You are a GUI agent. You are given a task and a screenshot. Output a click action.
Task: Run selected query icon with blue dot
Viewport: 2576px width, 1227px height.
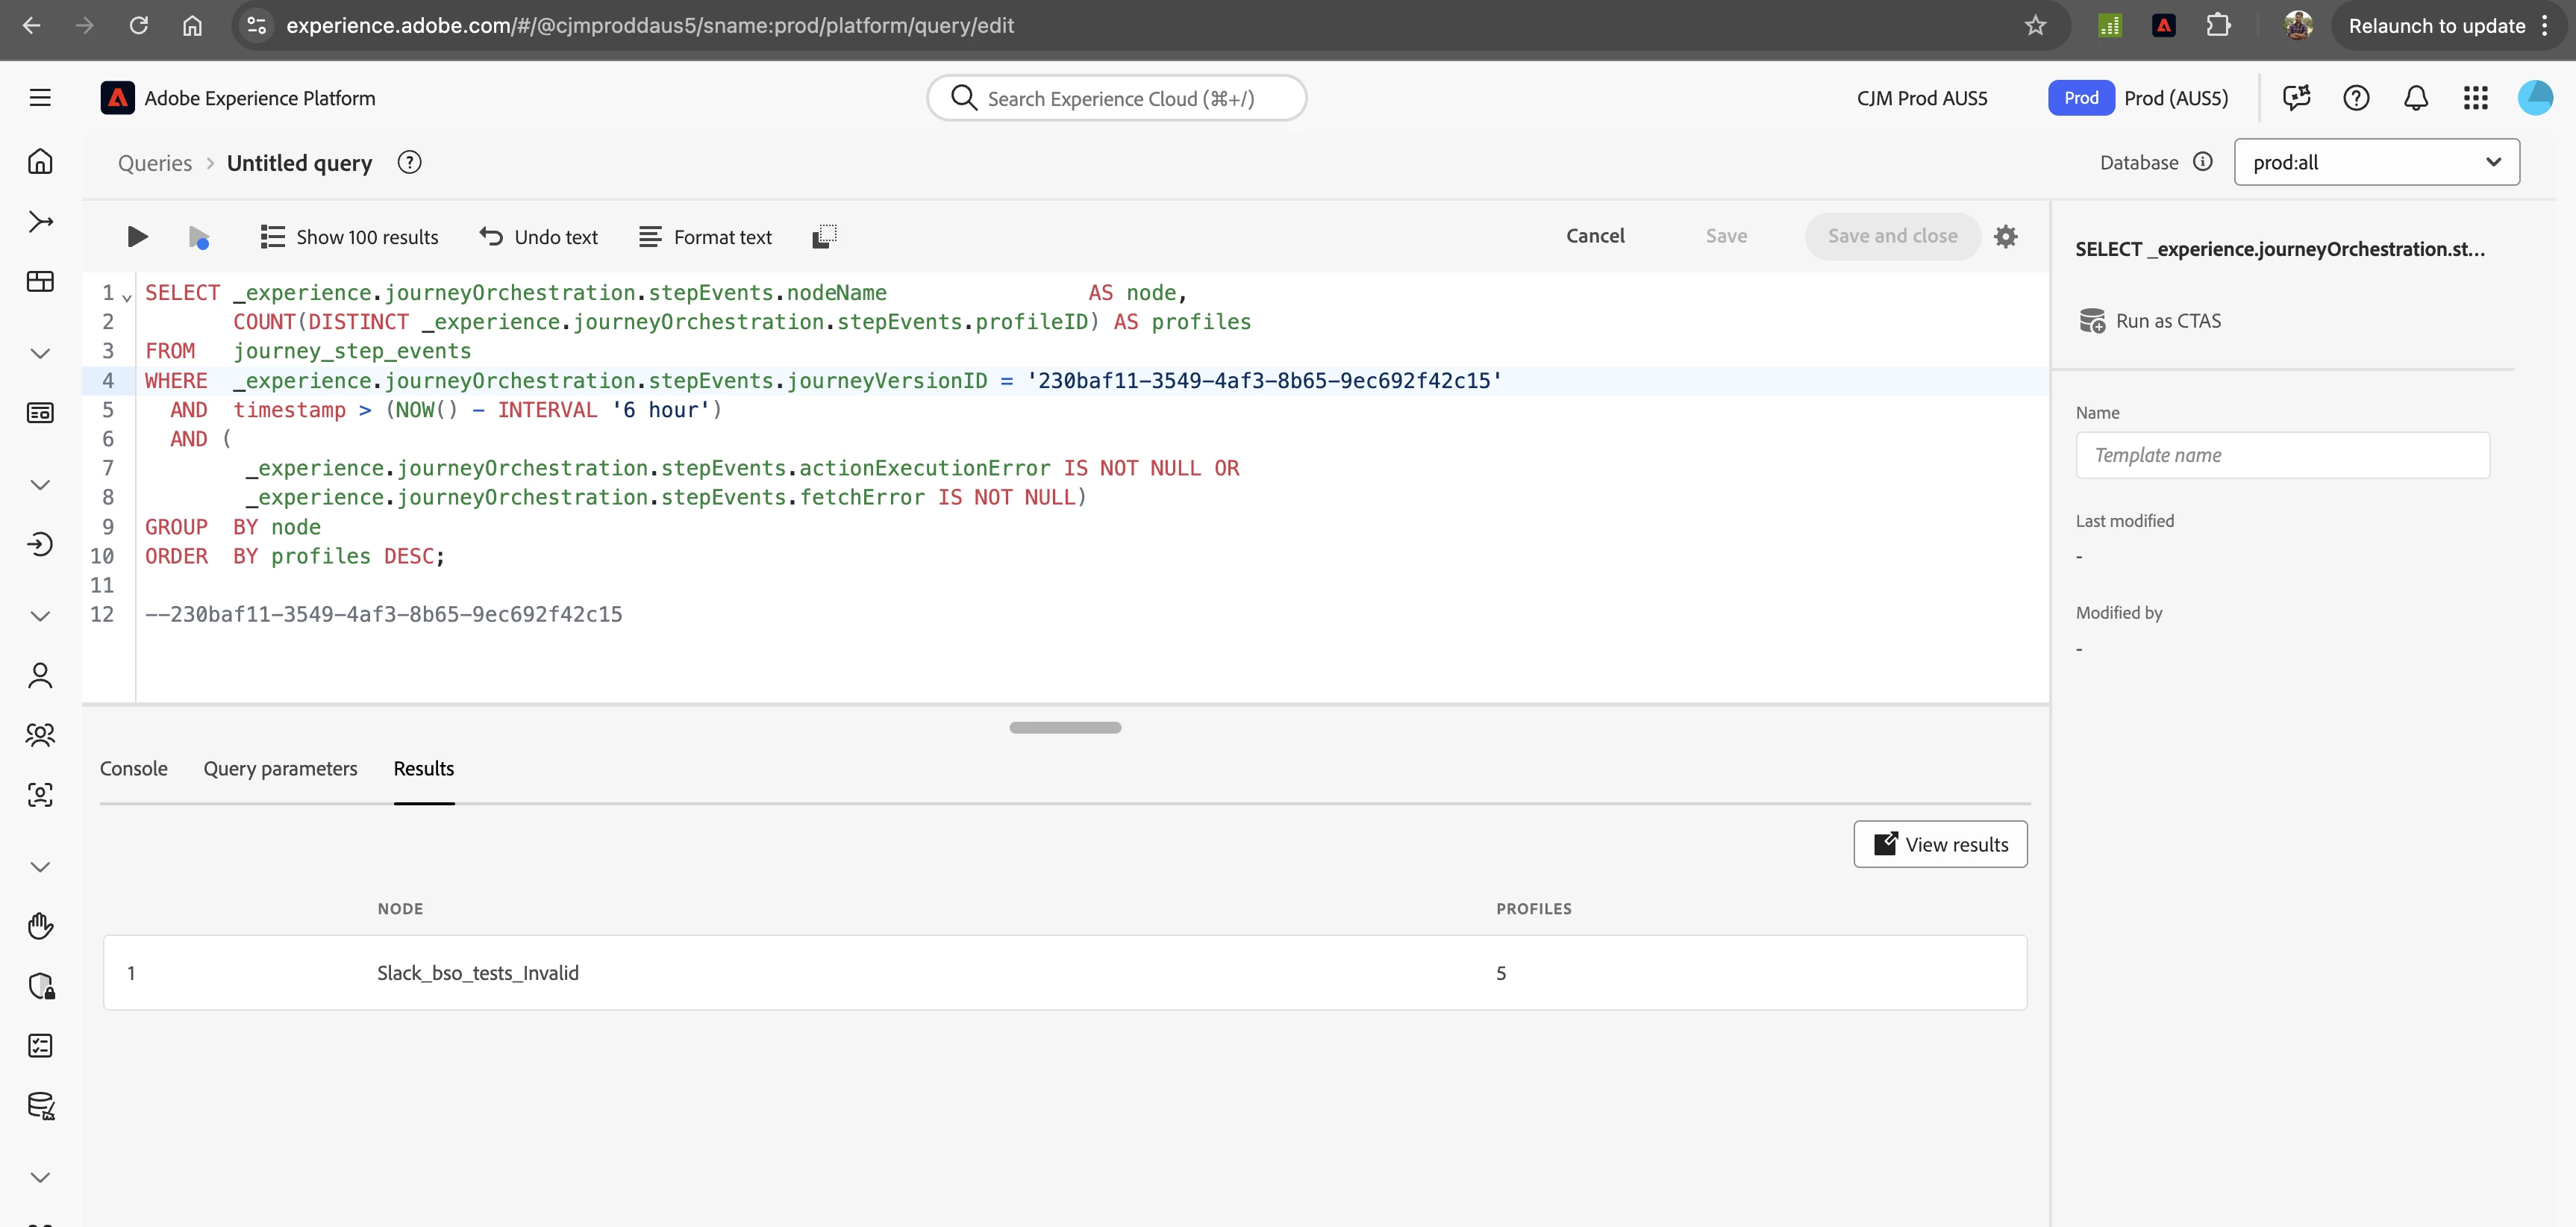coord(198,237)
